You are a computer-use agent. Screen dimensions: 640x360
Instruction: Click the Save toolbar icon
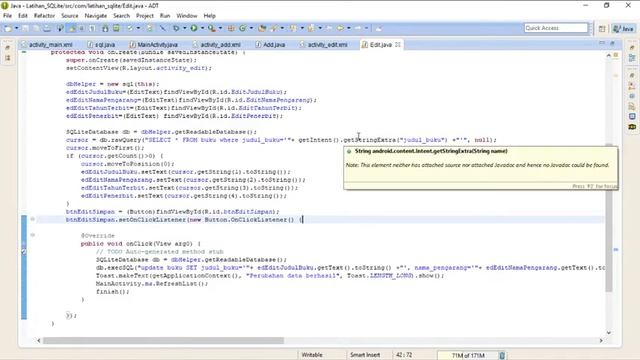[x=26, y=28]
